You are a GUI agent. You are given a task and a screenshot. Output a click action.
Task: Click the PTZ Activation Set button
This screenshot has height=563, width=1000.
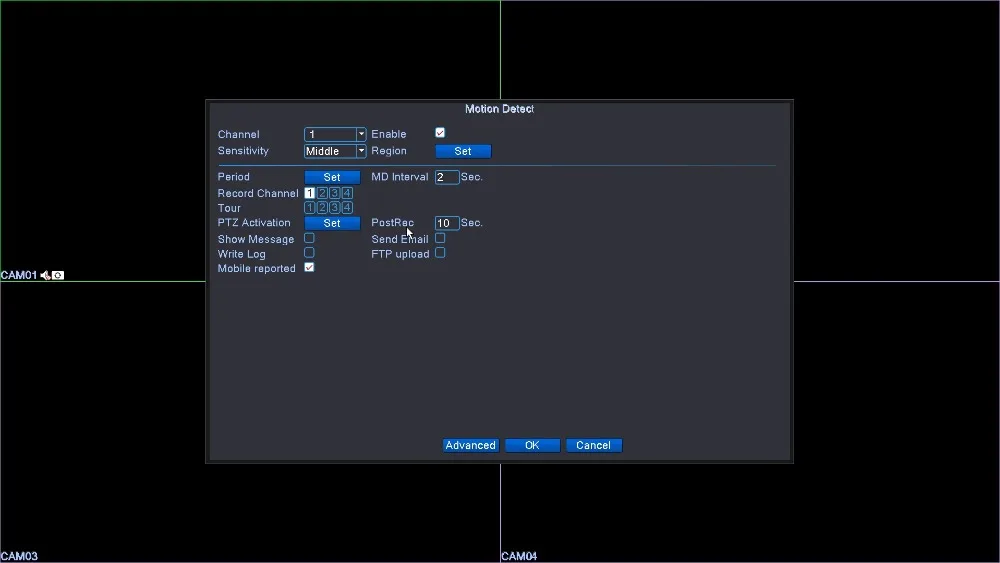(332, 223)
